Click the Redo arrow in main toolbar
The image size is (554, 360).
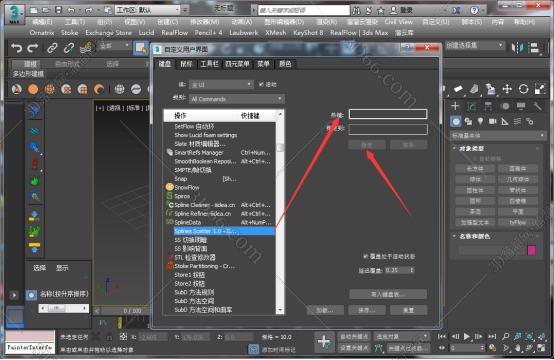[x=33, y=48]
